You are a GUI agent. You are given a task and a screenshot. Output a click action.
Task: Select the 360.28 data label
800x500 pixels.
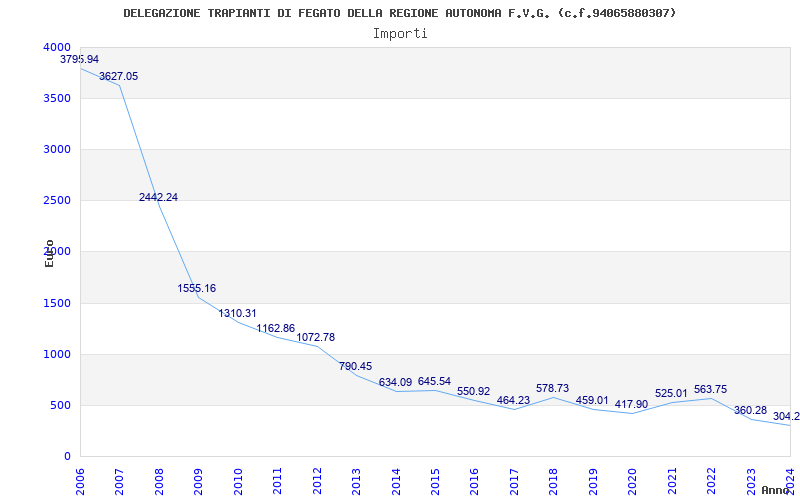tap(750, 410)
